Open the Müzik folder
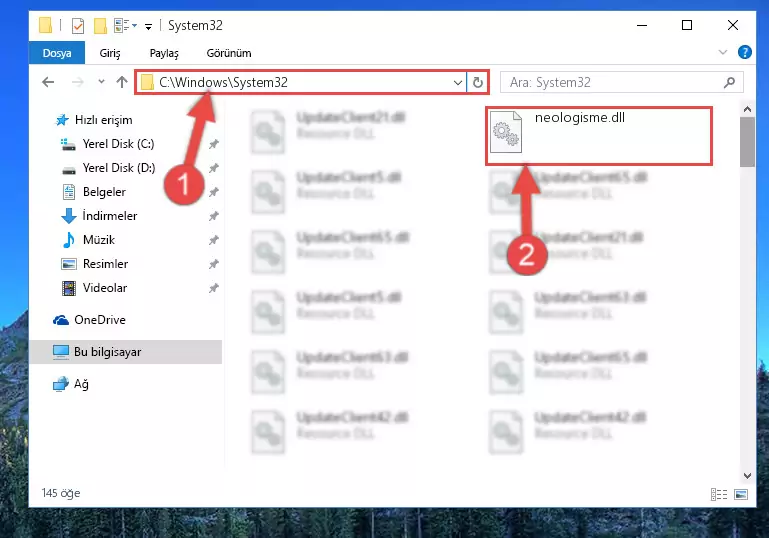Viewport: 769px width, 538px height. coord(99,240)
